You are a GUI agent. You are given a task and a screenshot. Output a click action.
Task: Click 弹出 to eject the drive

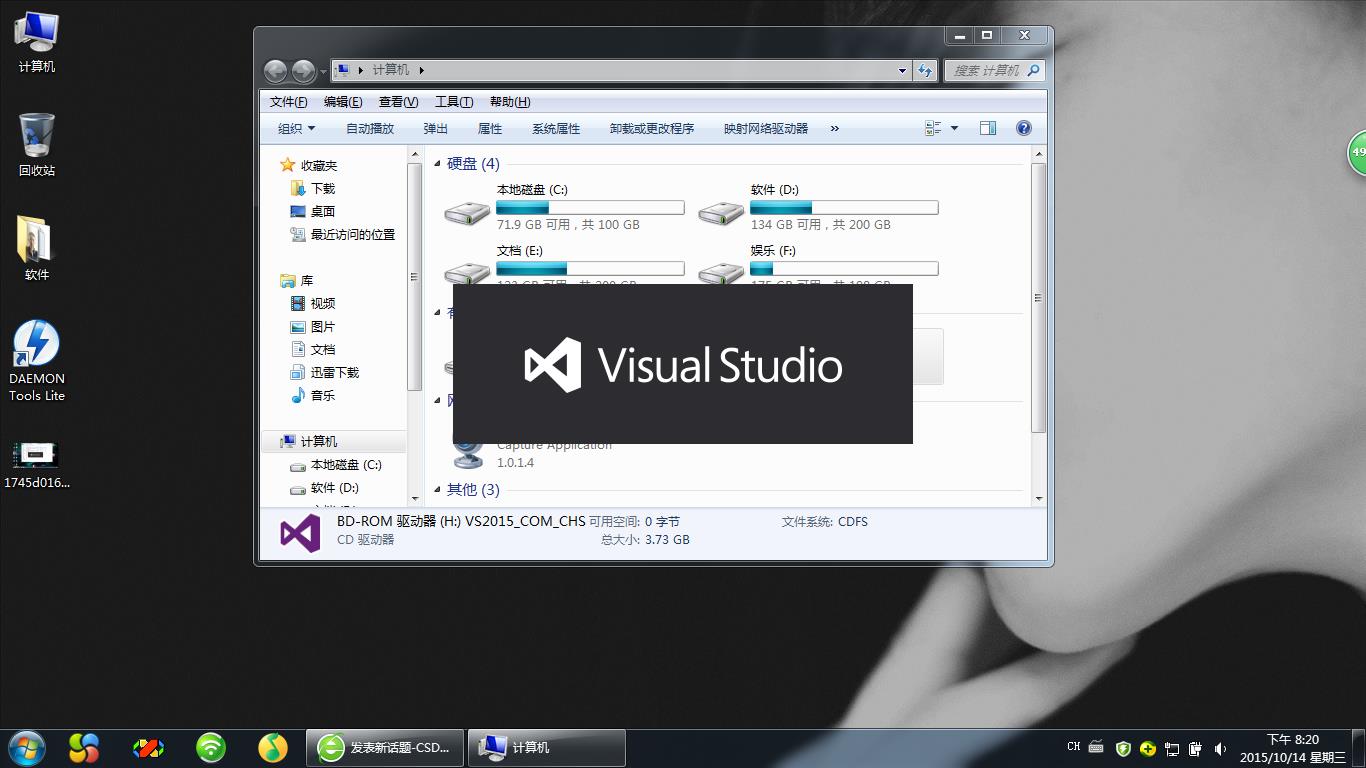(436, 128)
